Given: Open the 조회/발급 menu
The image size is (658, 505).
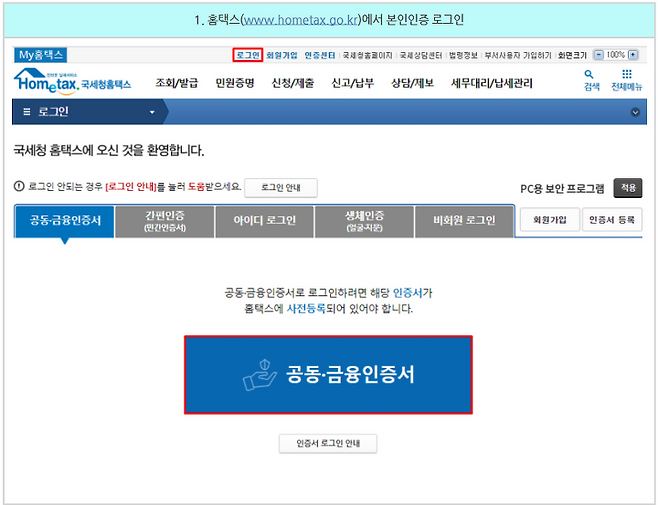Looking at the screenshot, I should coord(177,83).
